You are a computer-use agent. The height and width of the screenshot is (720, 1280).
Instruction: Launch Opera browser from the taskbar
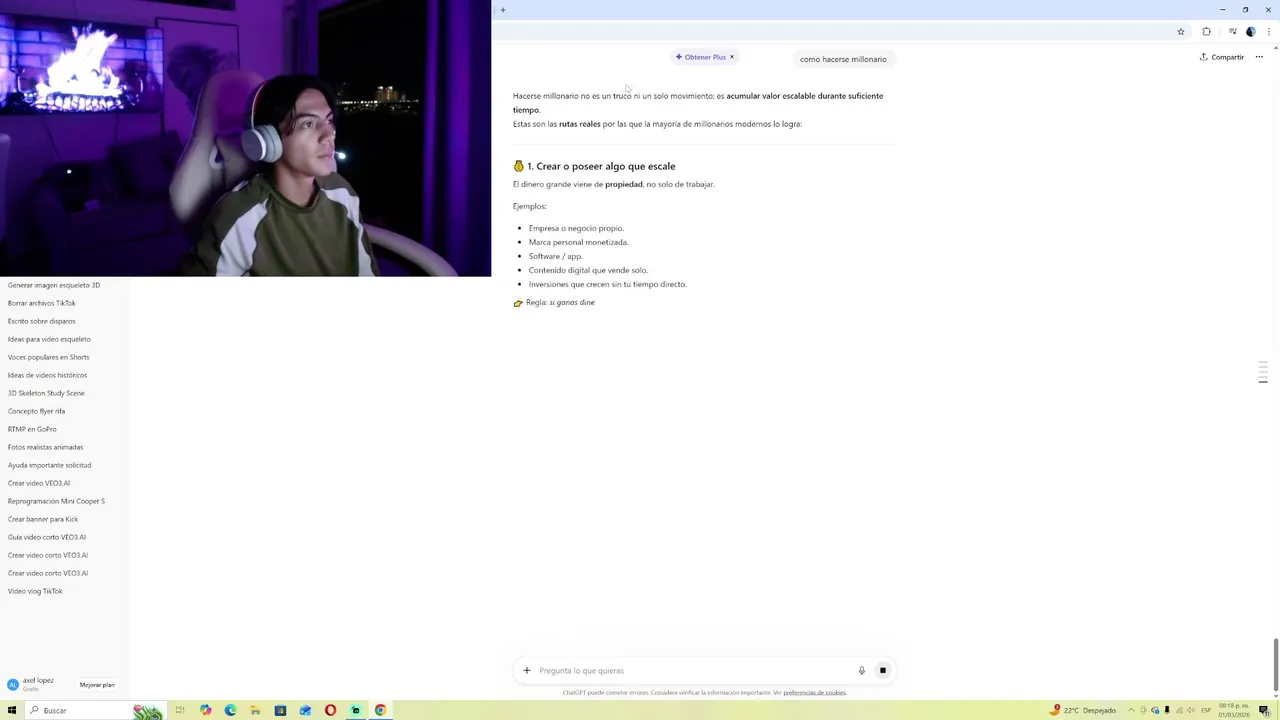coord(330,710)
